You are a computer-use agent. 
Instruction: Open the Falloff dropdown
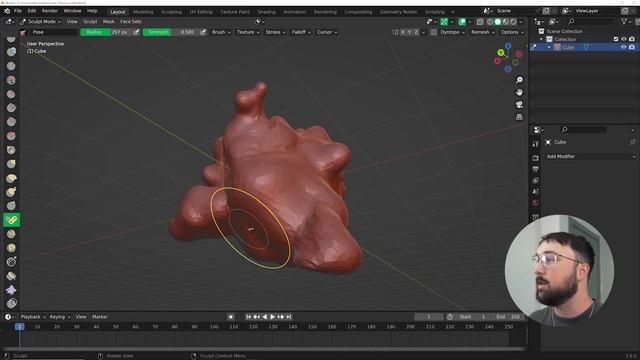click(301, 32)
